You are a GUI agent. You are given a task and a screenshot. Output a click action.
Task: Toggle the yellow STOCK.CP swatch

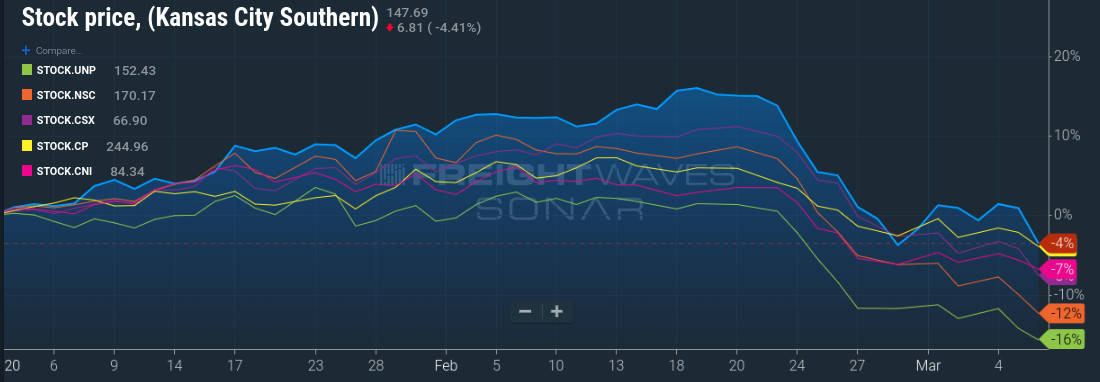[27, 146]
